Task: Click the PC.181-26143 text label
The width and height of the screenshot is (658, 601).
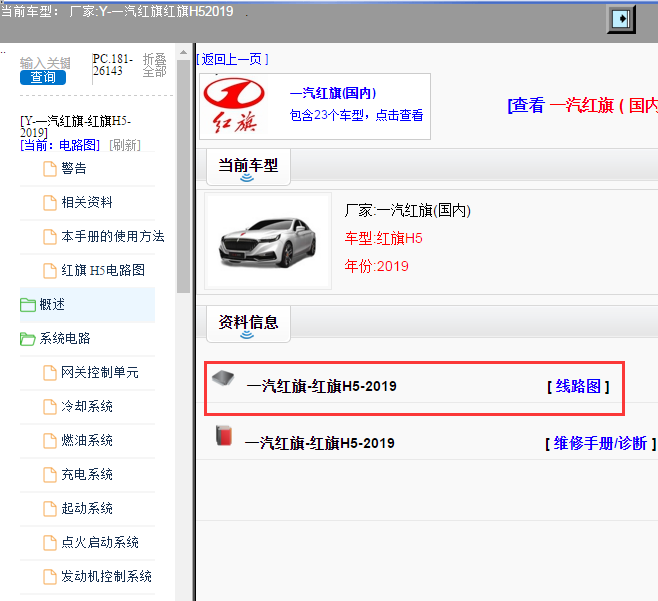Action: pyautogui.click(x=112, y=65)
